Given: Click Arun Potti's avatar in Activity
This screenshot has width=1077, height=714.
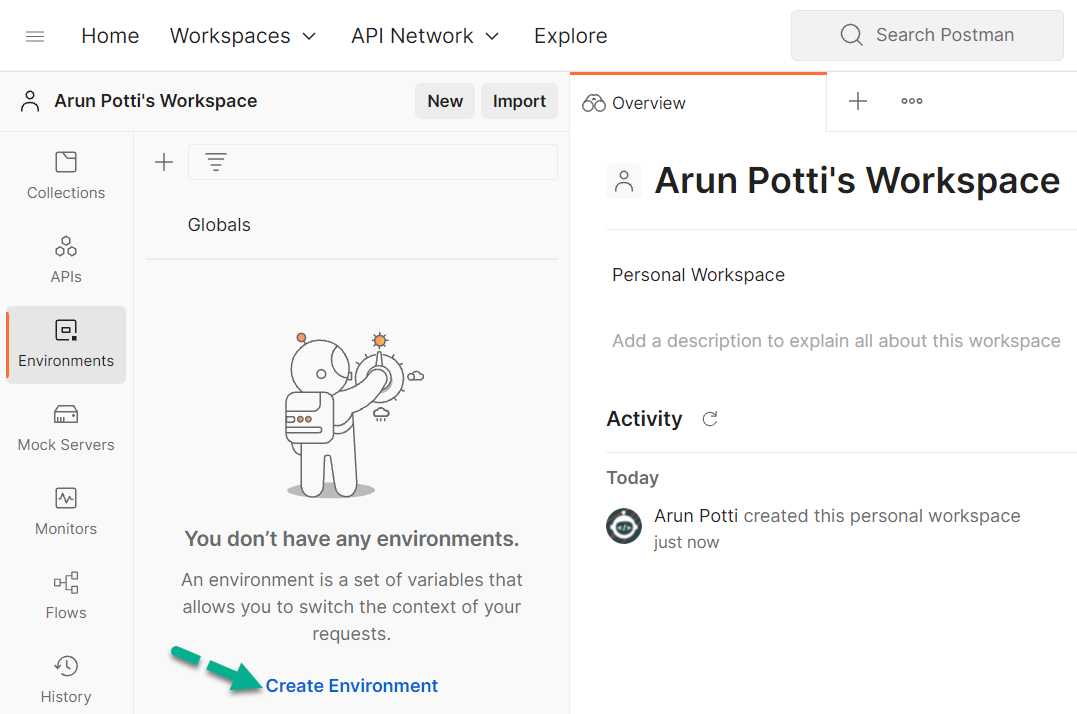Looking at the screenshot, I should (623, 526).
